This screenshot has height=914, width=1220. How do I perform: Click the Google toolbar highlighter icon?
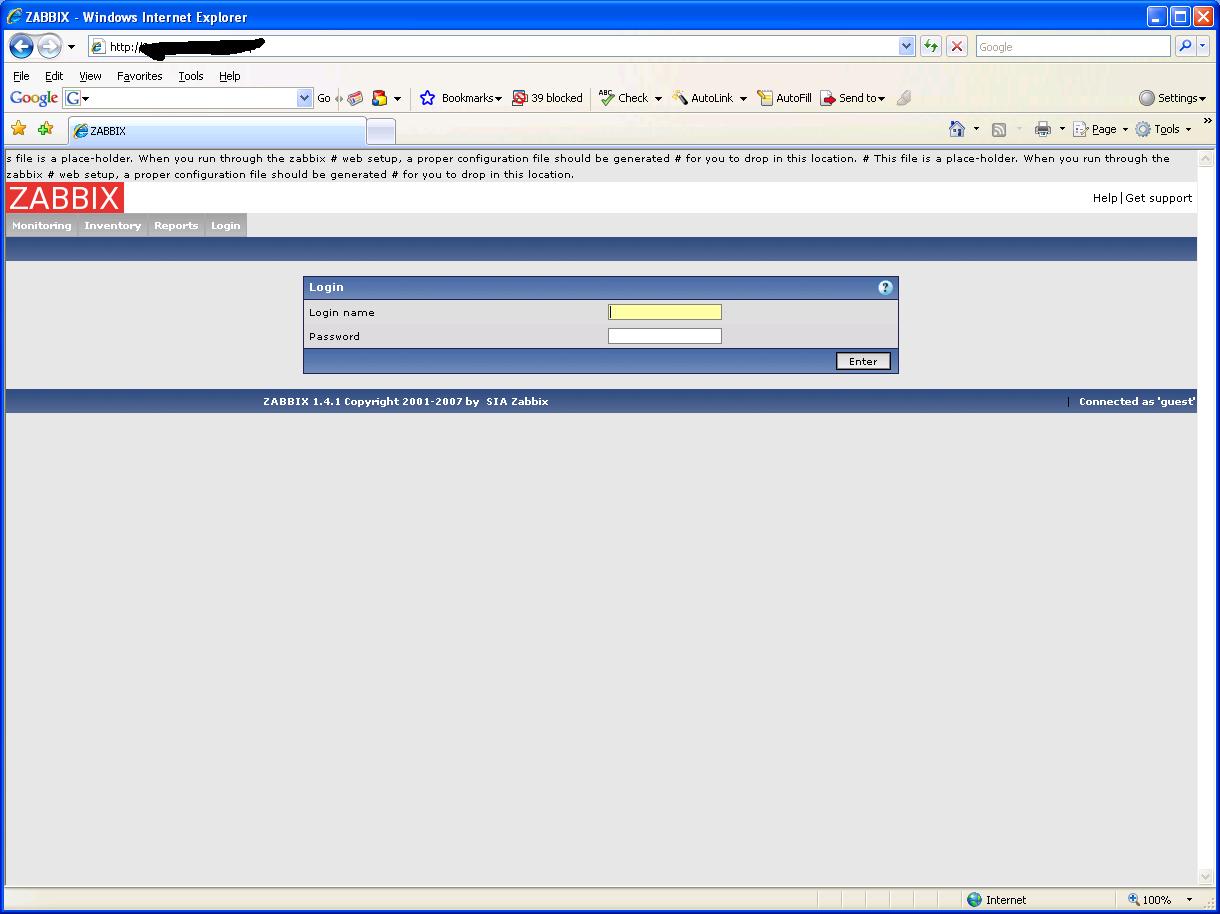(904, 98)
